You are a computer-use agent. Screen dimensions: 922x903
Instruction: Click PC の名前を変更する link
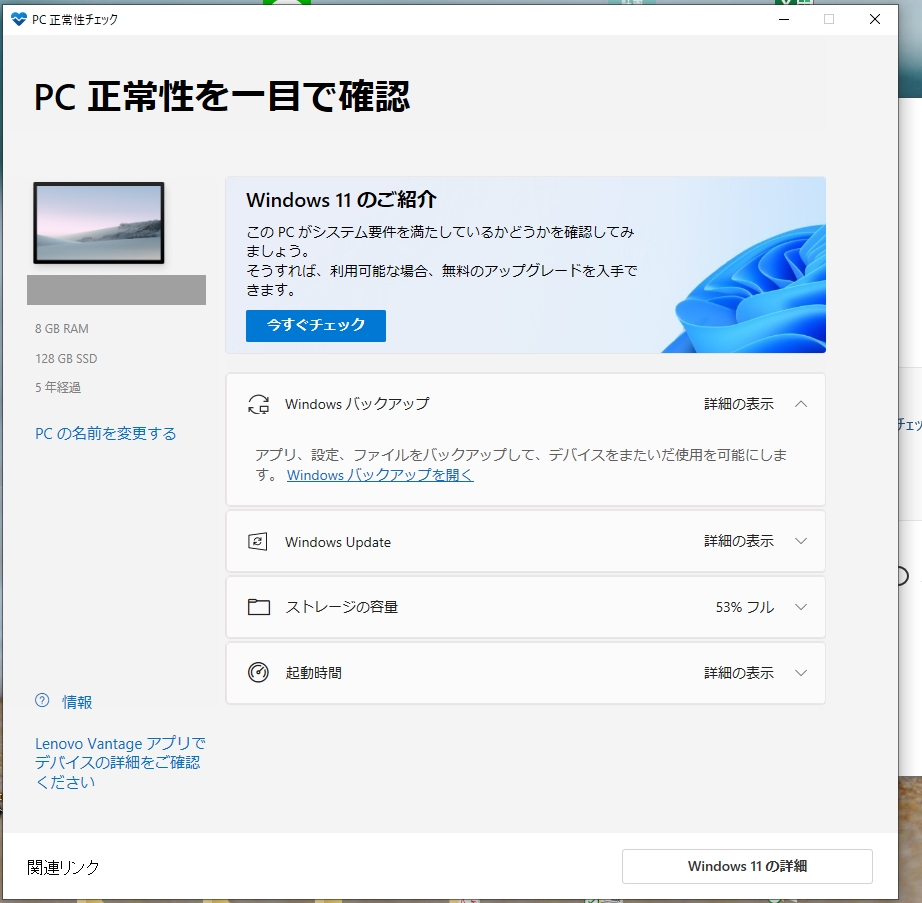pyautogui.click(x=106, y=433)
